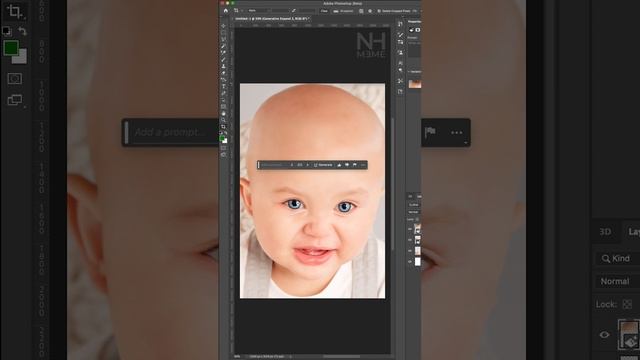Viewport: 640px width, 360px height.
Task: Select the Rectangle shape tool in small toolbar
Action: (223, 107)
